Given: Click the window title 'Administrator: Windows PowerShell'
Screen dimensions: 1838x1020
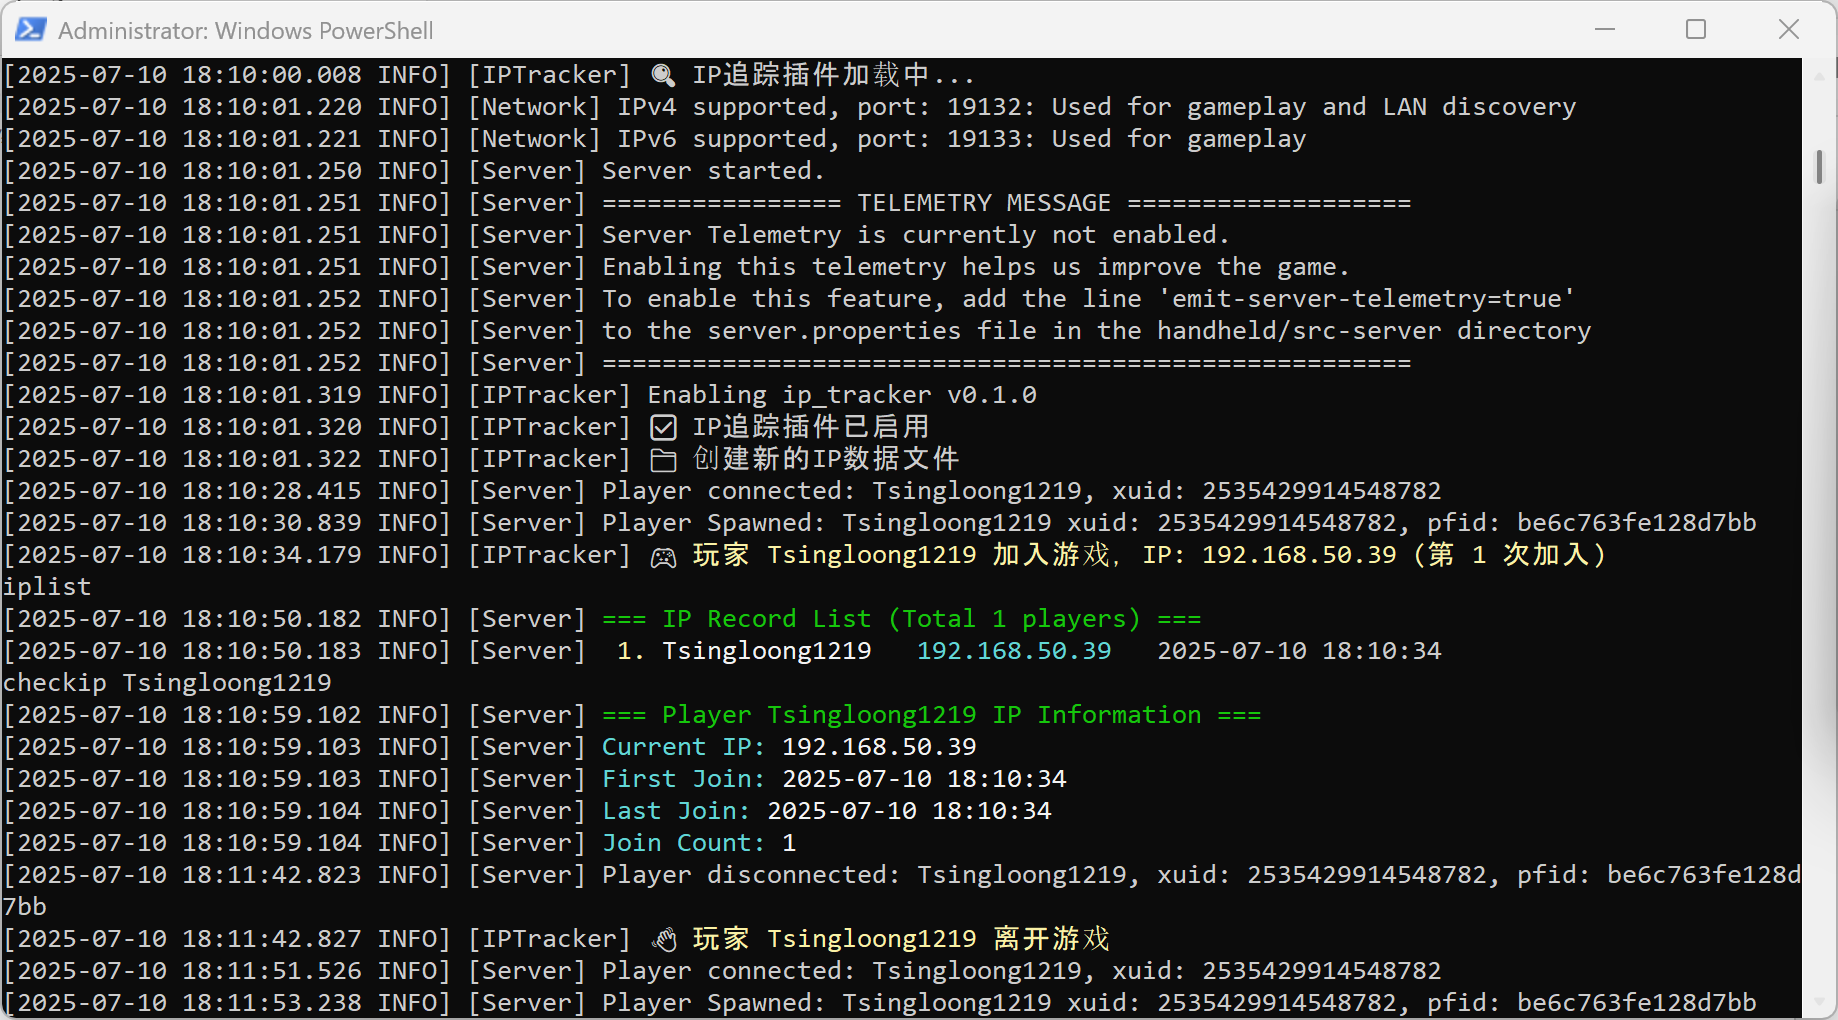Looking at the screenshot, I should 246,31.
